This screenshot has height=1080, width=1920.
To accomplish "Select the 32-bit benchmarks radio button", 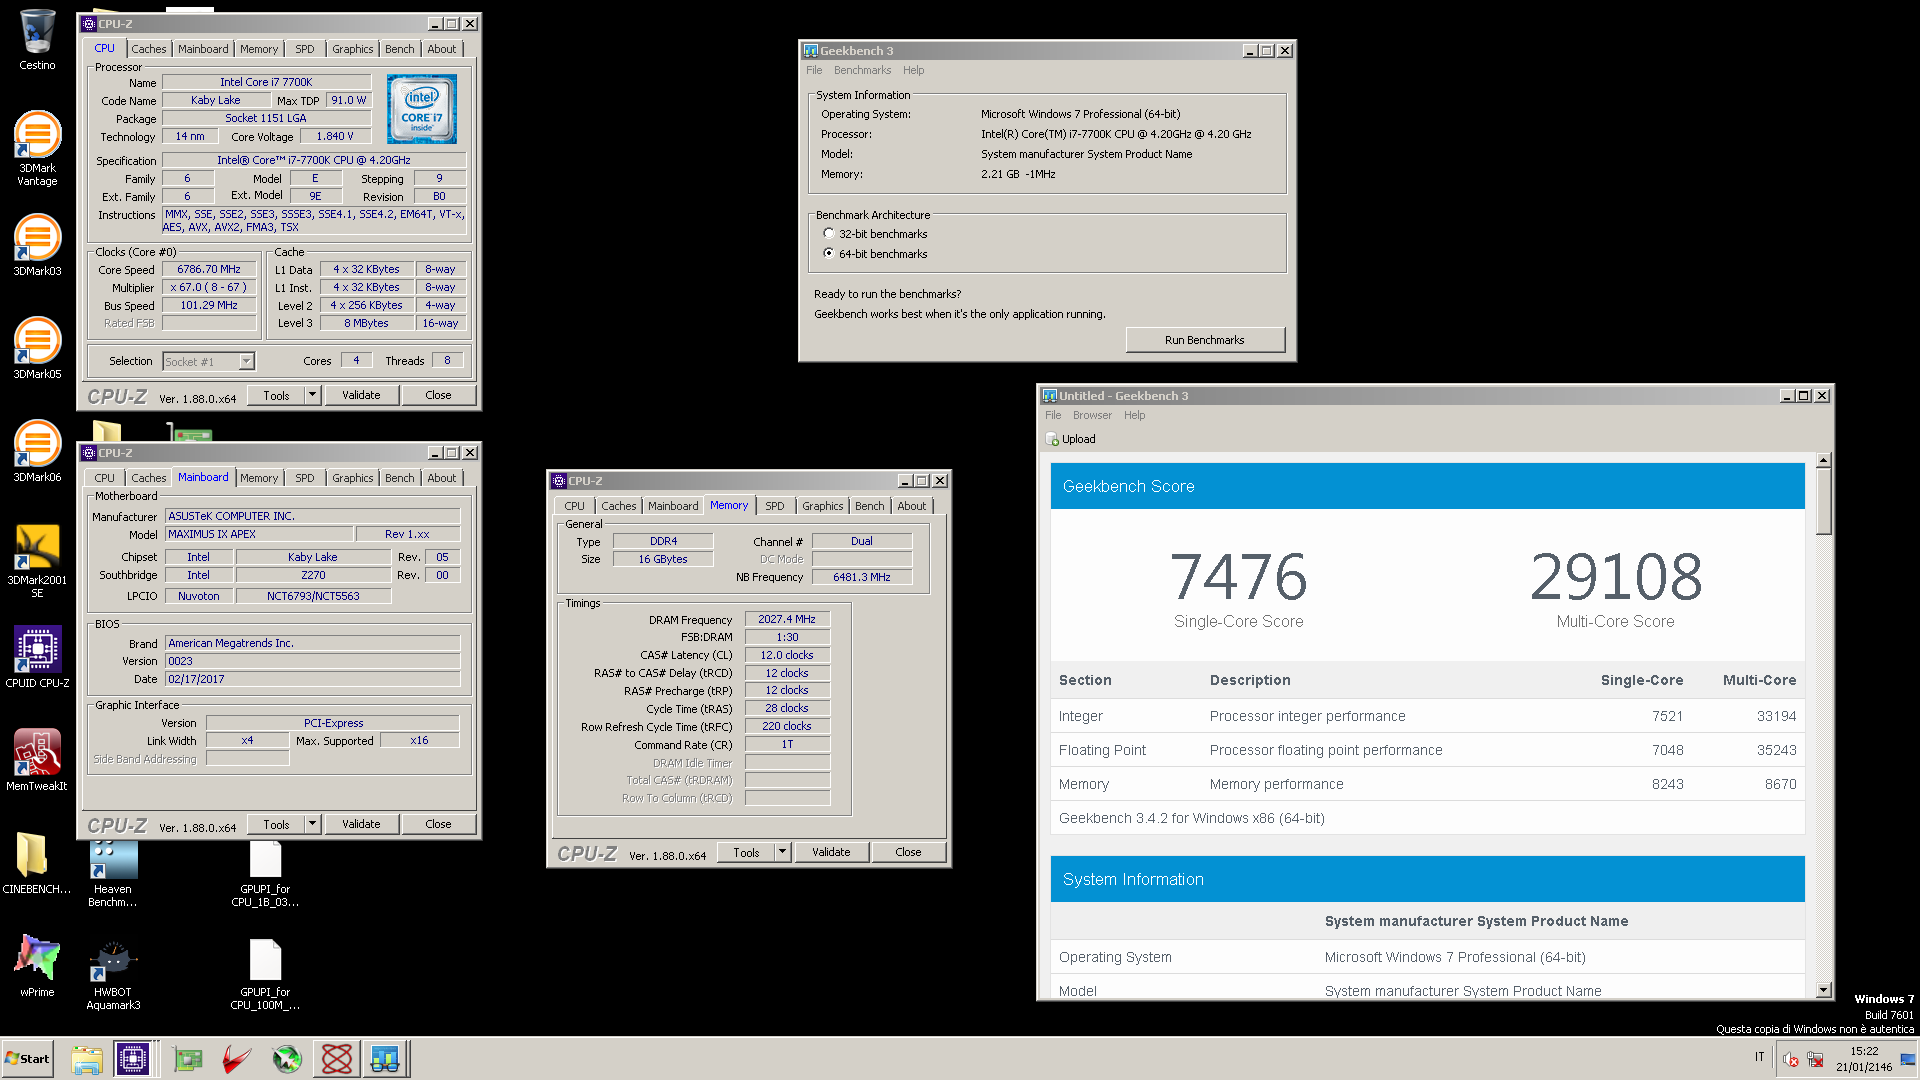I will 828,233.
